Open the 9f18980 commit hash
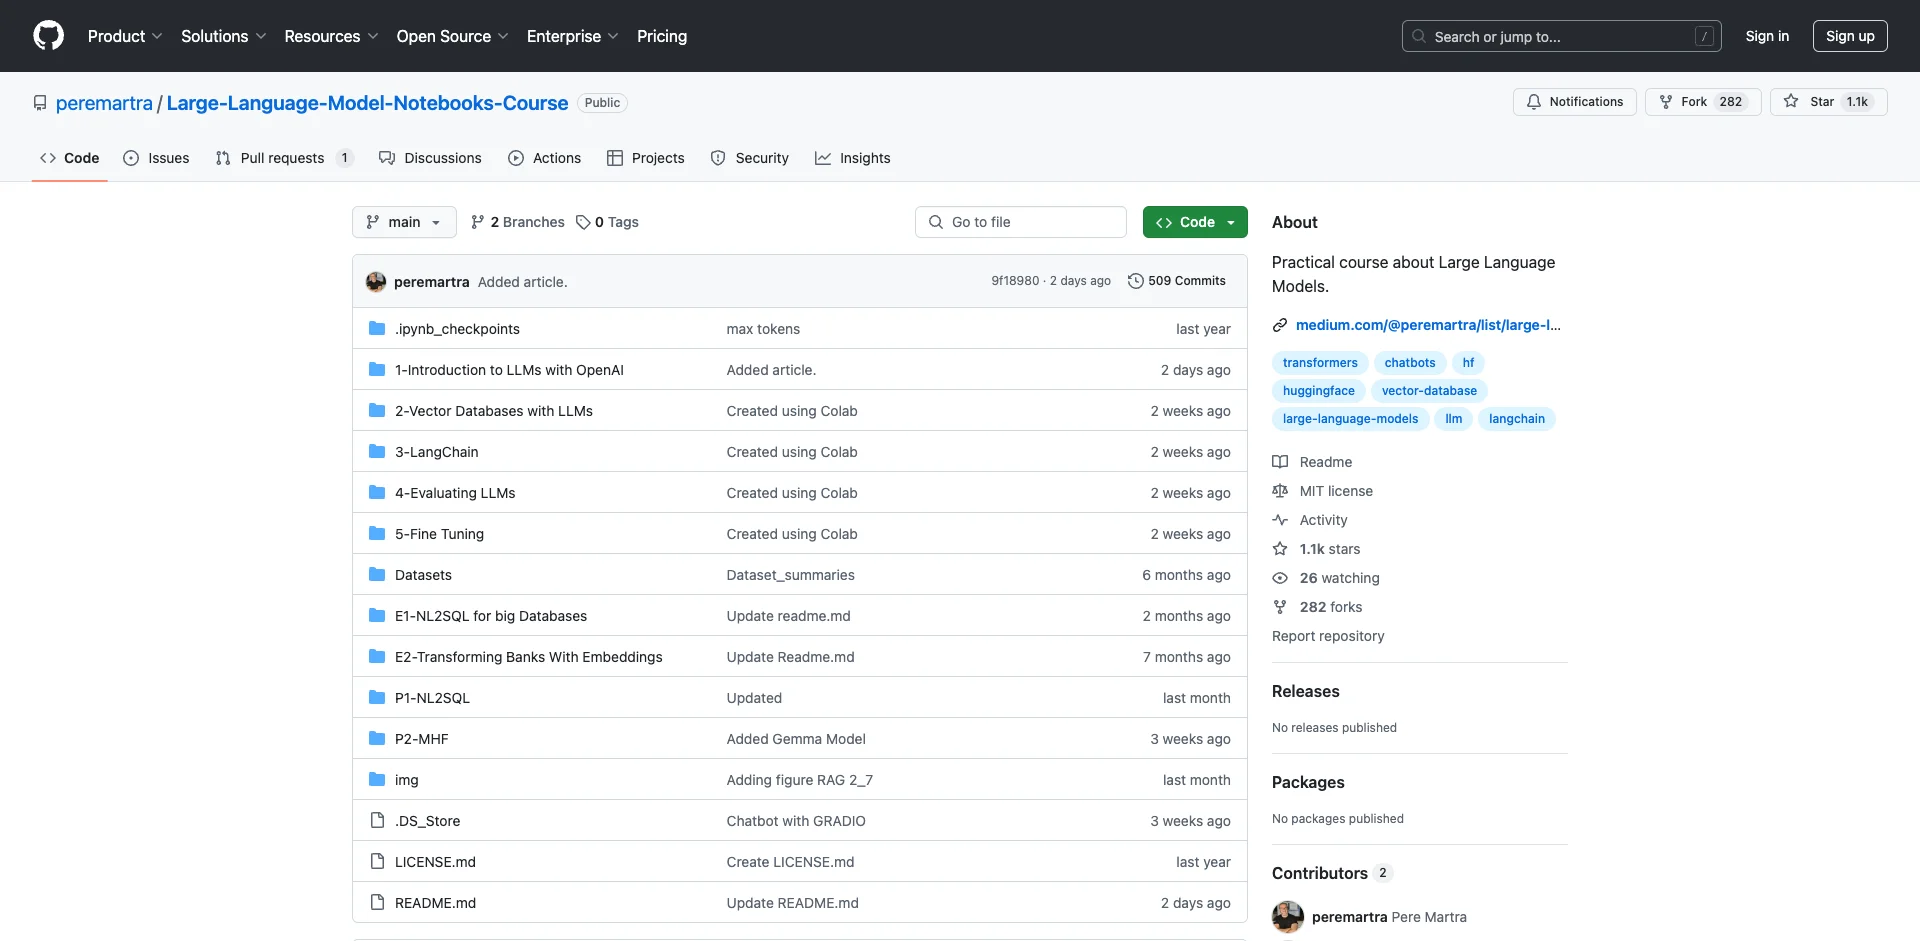 click(x=1015, y=281)
